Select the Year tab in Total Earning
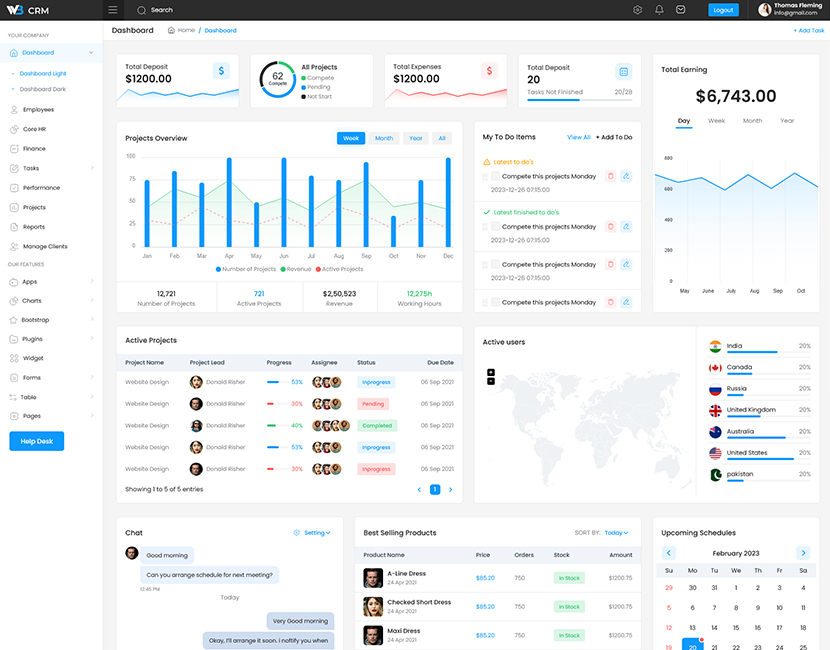Viewport: 830px width, 650px height. coord(787,121)
